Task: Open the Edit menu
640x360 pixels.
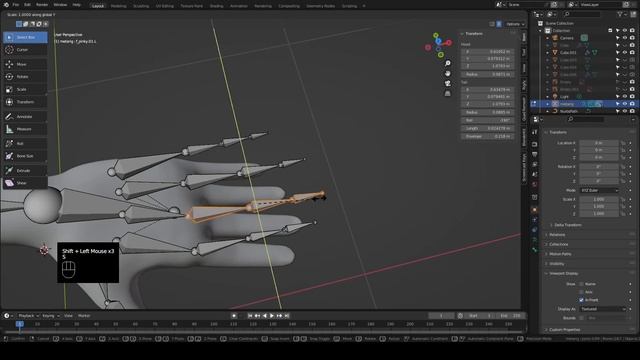Action: coord(27,5)
